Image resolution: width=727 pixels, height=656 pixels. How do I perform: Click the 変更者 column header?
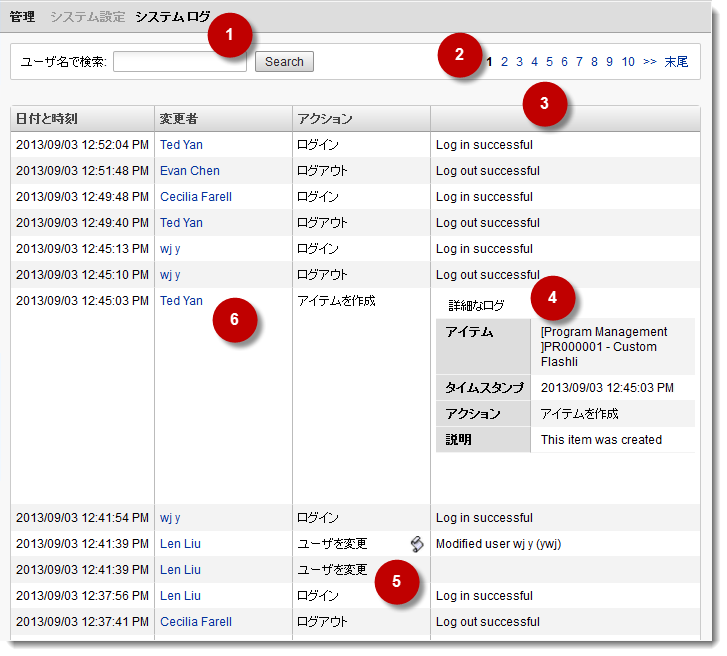[x=223, y=119]
